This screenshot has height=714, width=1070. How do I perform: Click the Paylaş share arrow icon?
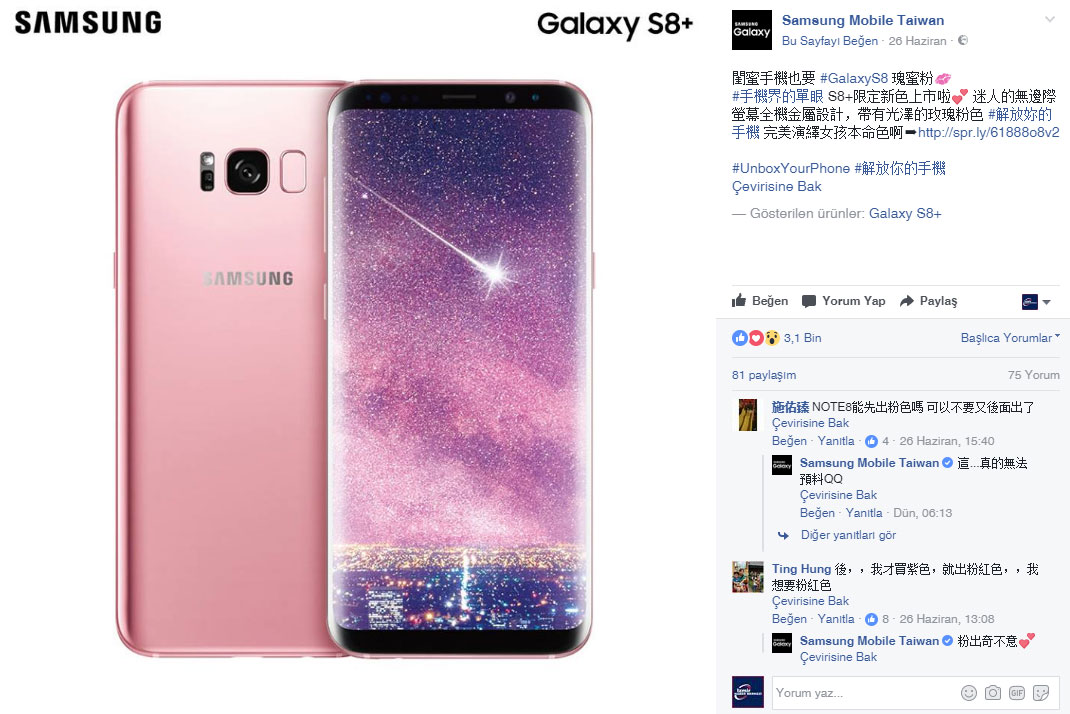pyautogui.click(x=907, y=301)
